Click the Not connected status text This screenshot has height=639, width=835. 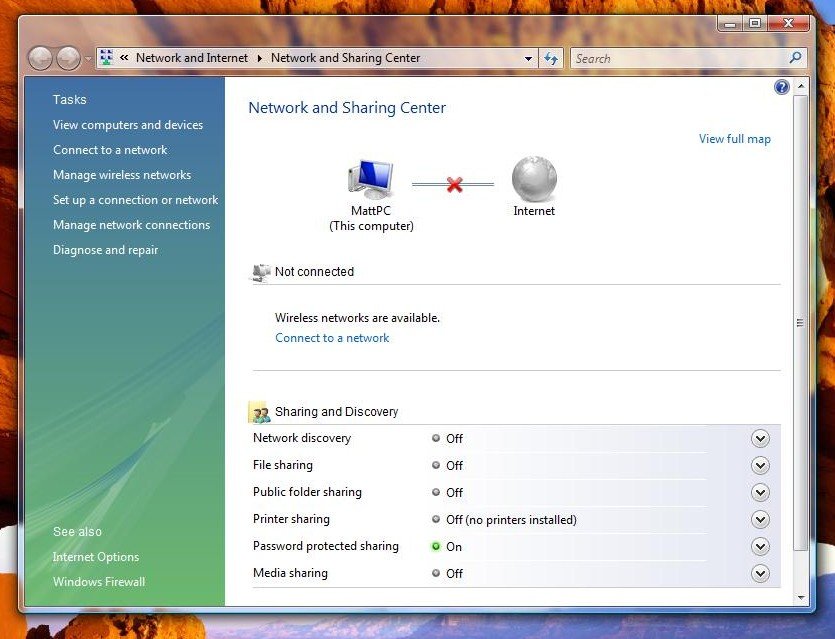pyautogui.click(x=314, y=272)
